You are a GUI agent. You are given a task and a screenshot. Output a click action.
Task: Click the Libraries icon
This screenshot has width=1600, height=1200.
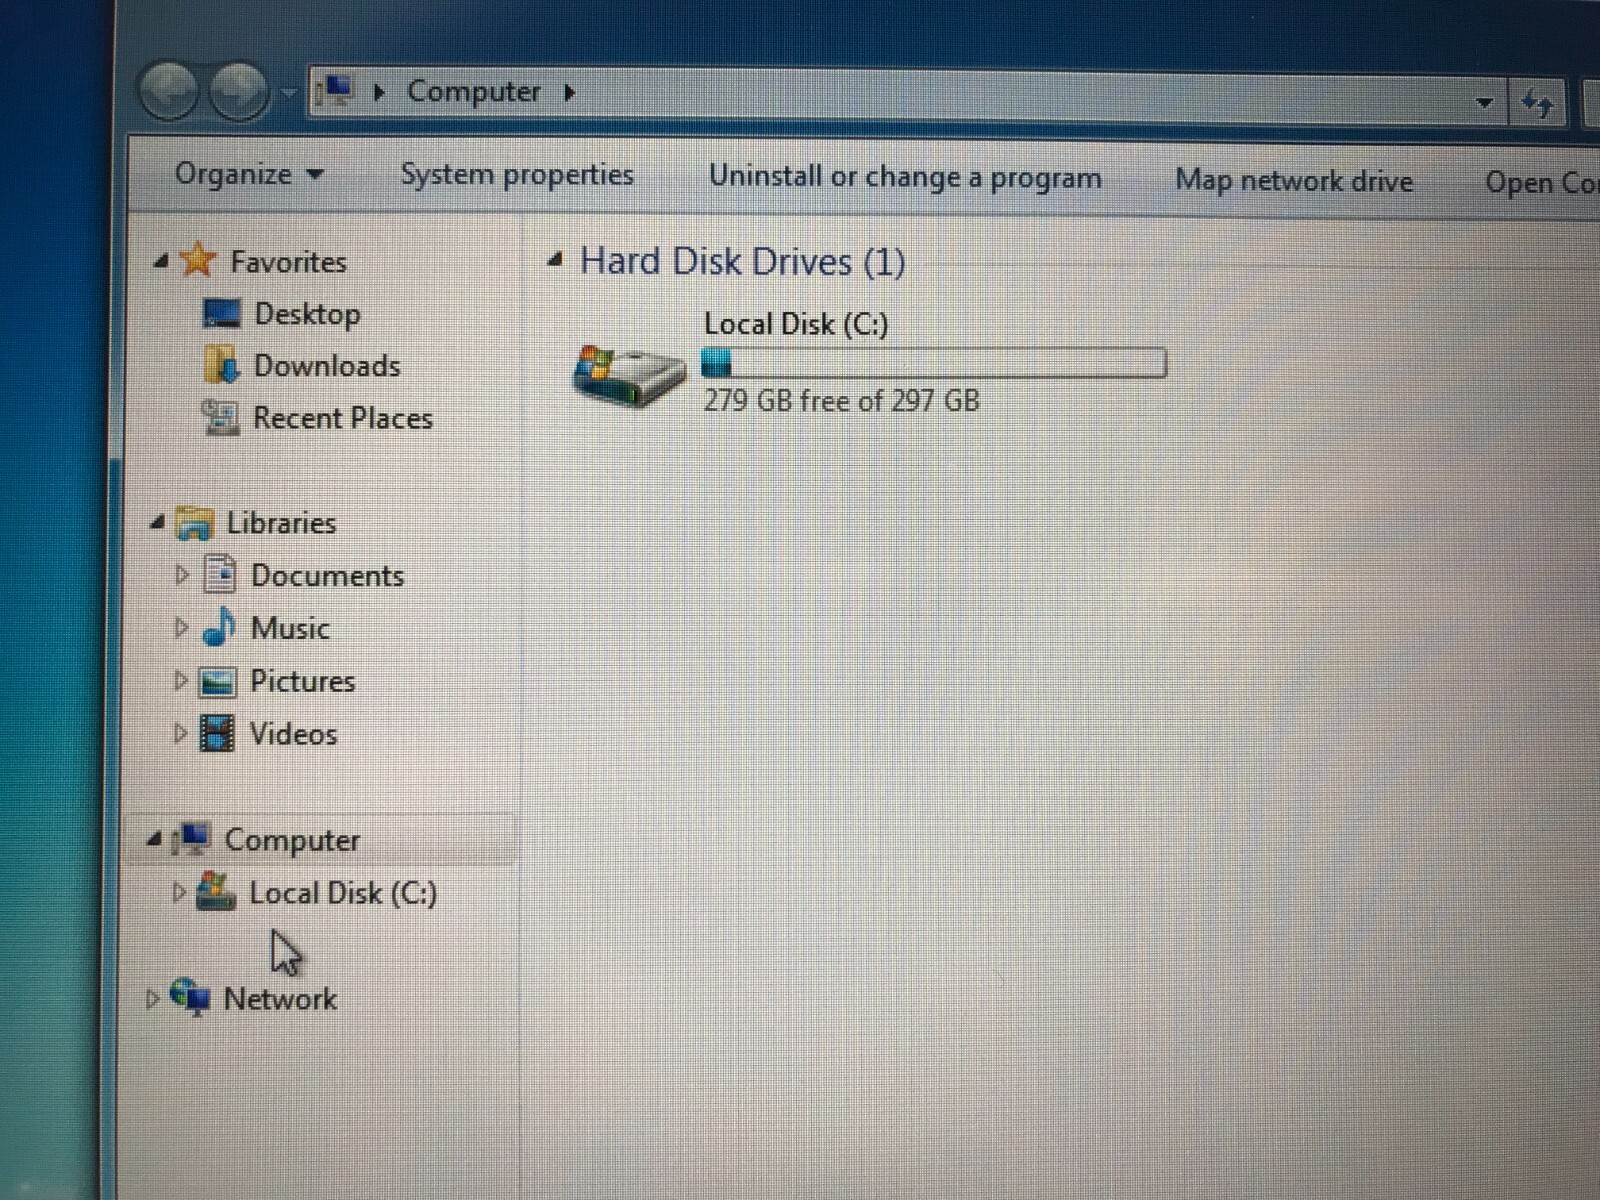194,523
